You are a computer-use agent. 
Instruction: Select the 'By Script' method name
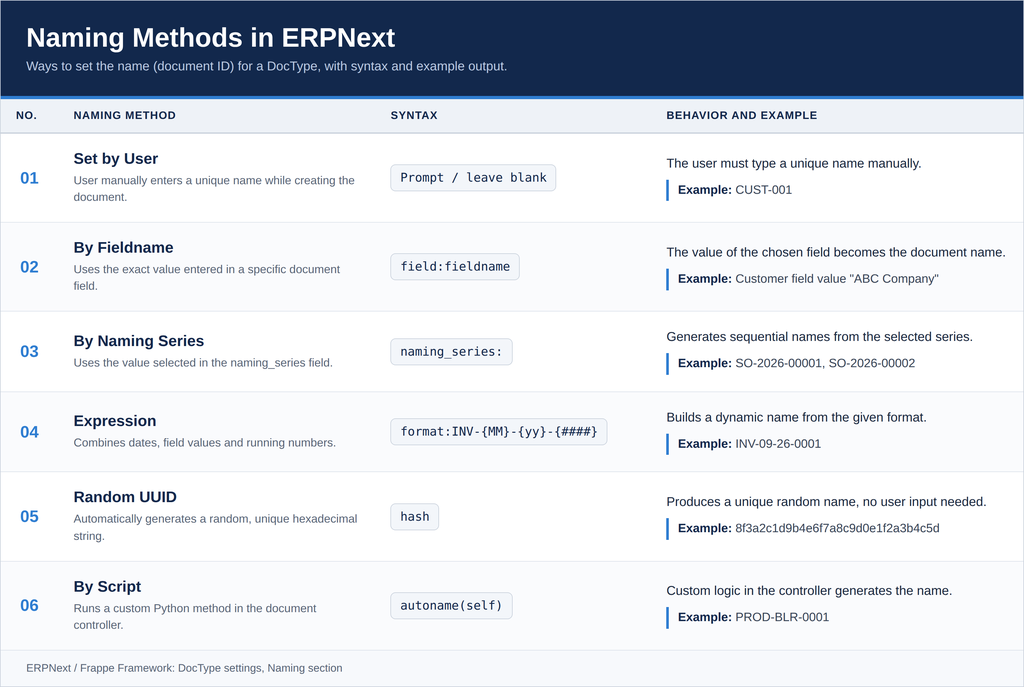pyautogui.click(x=107, y=586)
